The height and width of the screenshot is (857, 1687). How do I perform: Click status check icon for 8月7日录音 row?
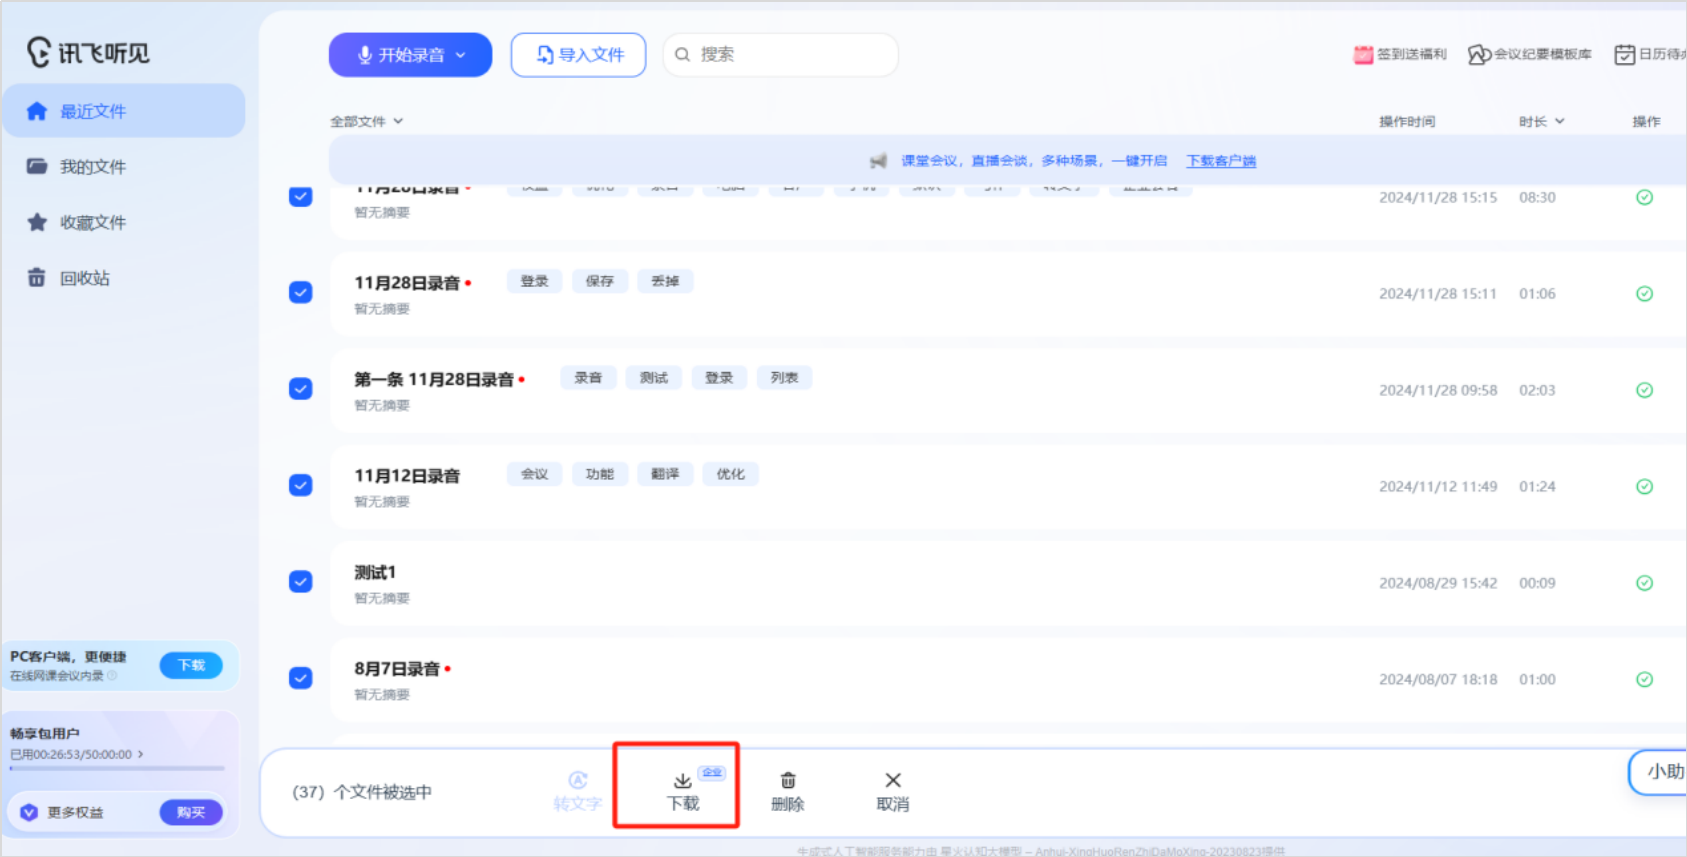pos(1644,679)
